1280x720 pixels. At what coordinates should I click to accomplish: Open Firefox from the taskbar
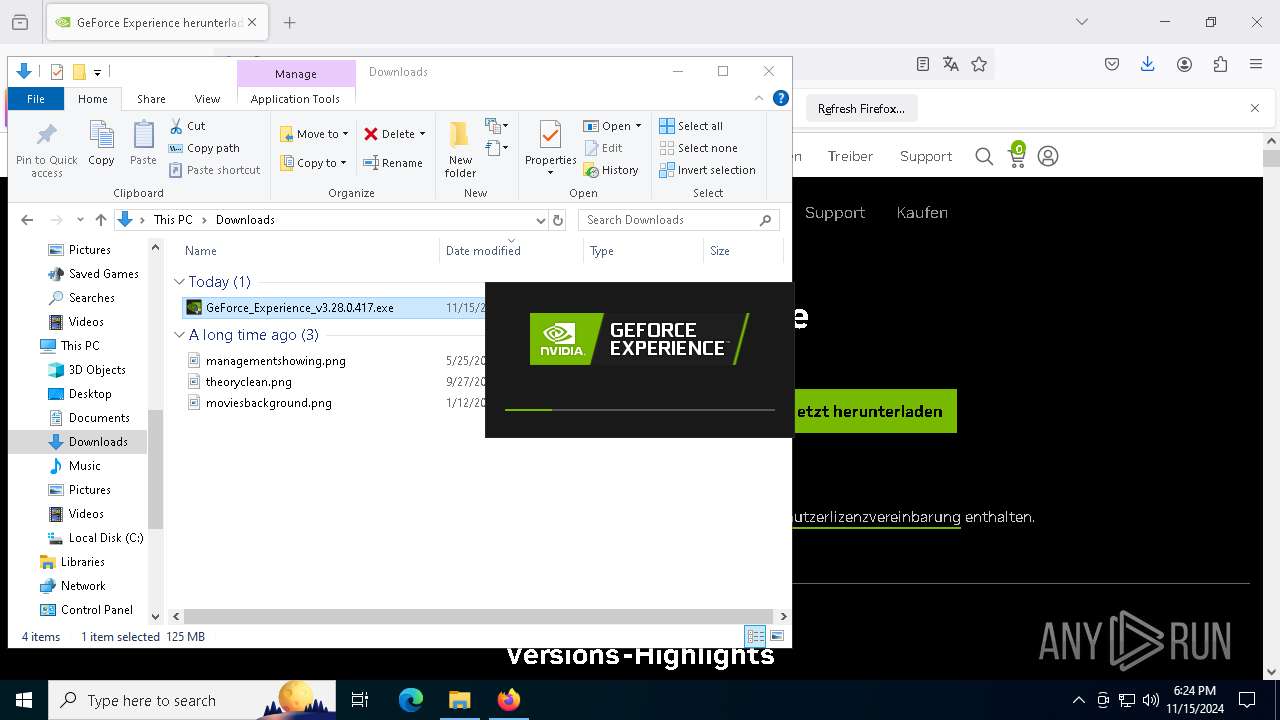click(x=508, y=700)
